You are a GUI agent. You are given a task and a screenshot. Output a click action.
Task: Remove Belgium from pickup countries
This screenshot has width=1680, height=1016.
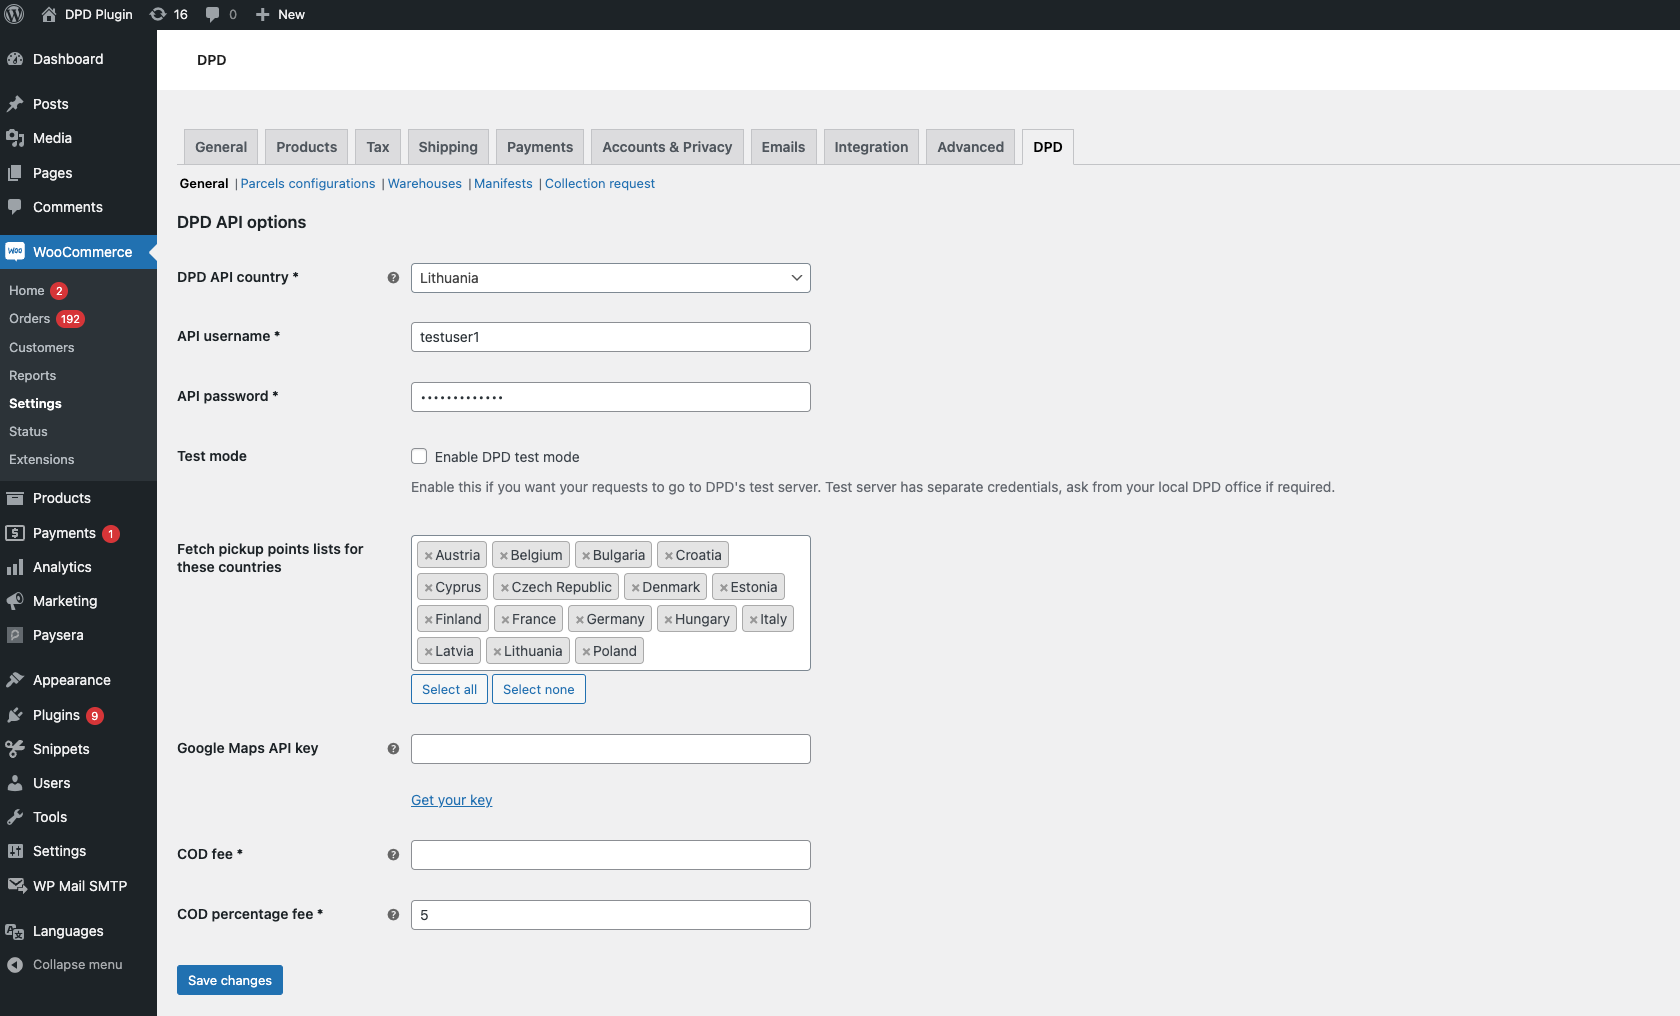[504, 556]
